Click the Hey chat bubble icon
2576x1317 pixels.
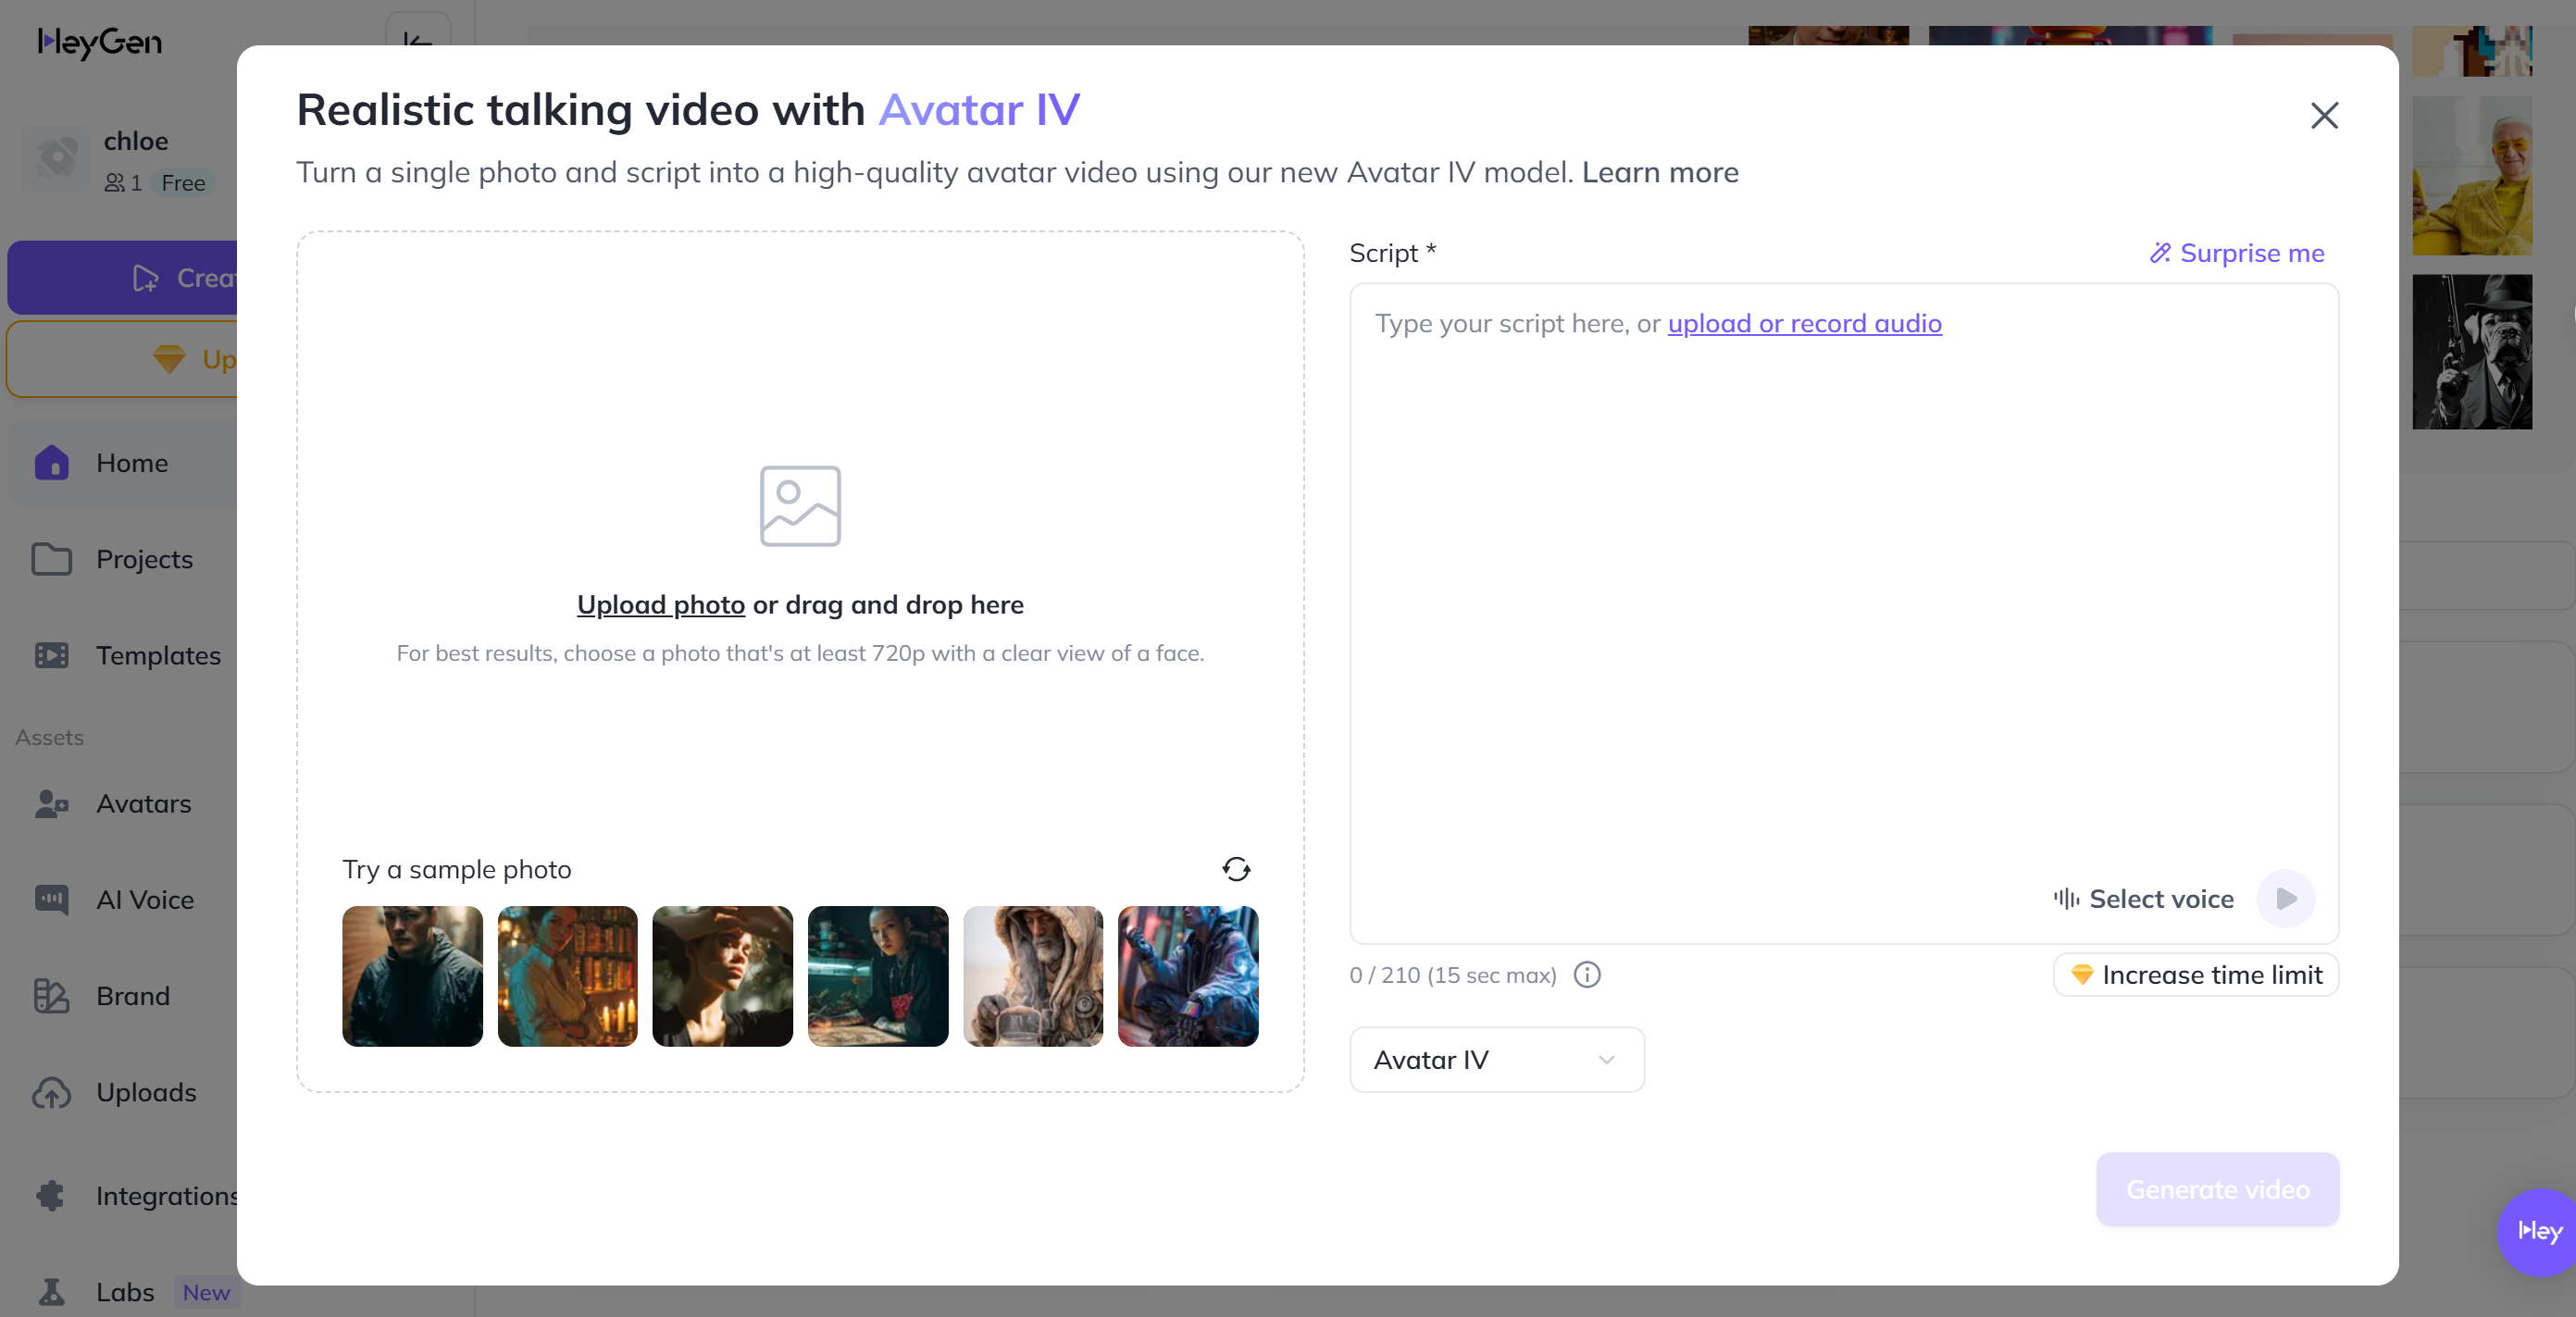[2539, 1231]
